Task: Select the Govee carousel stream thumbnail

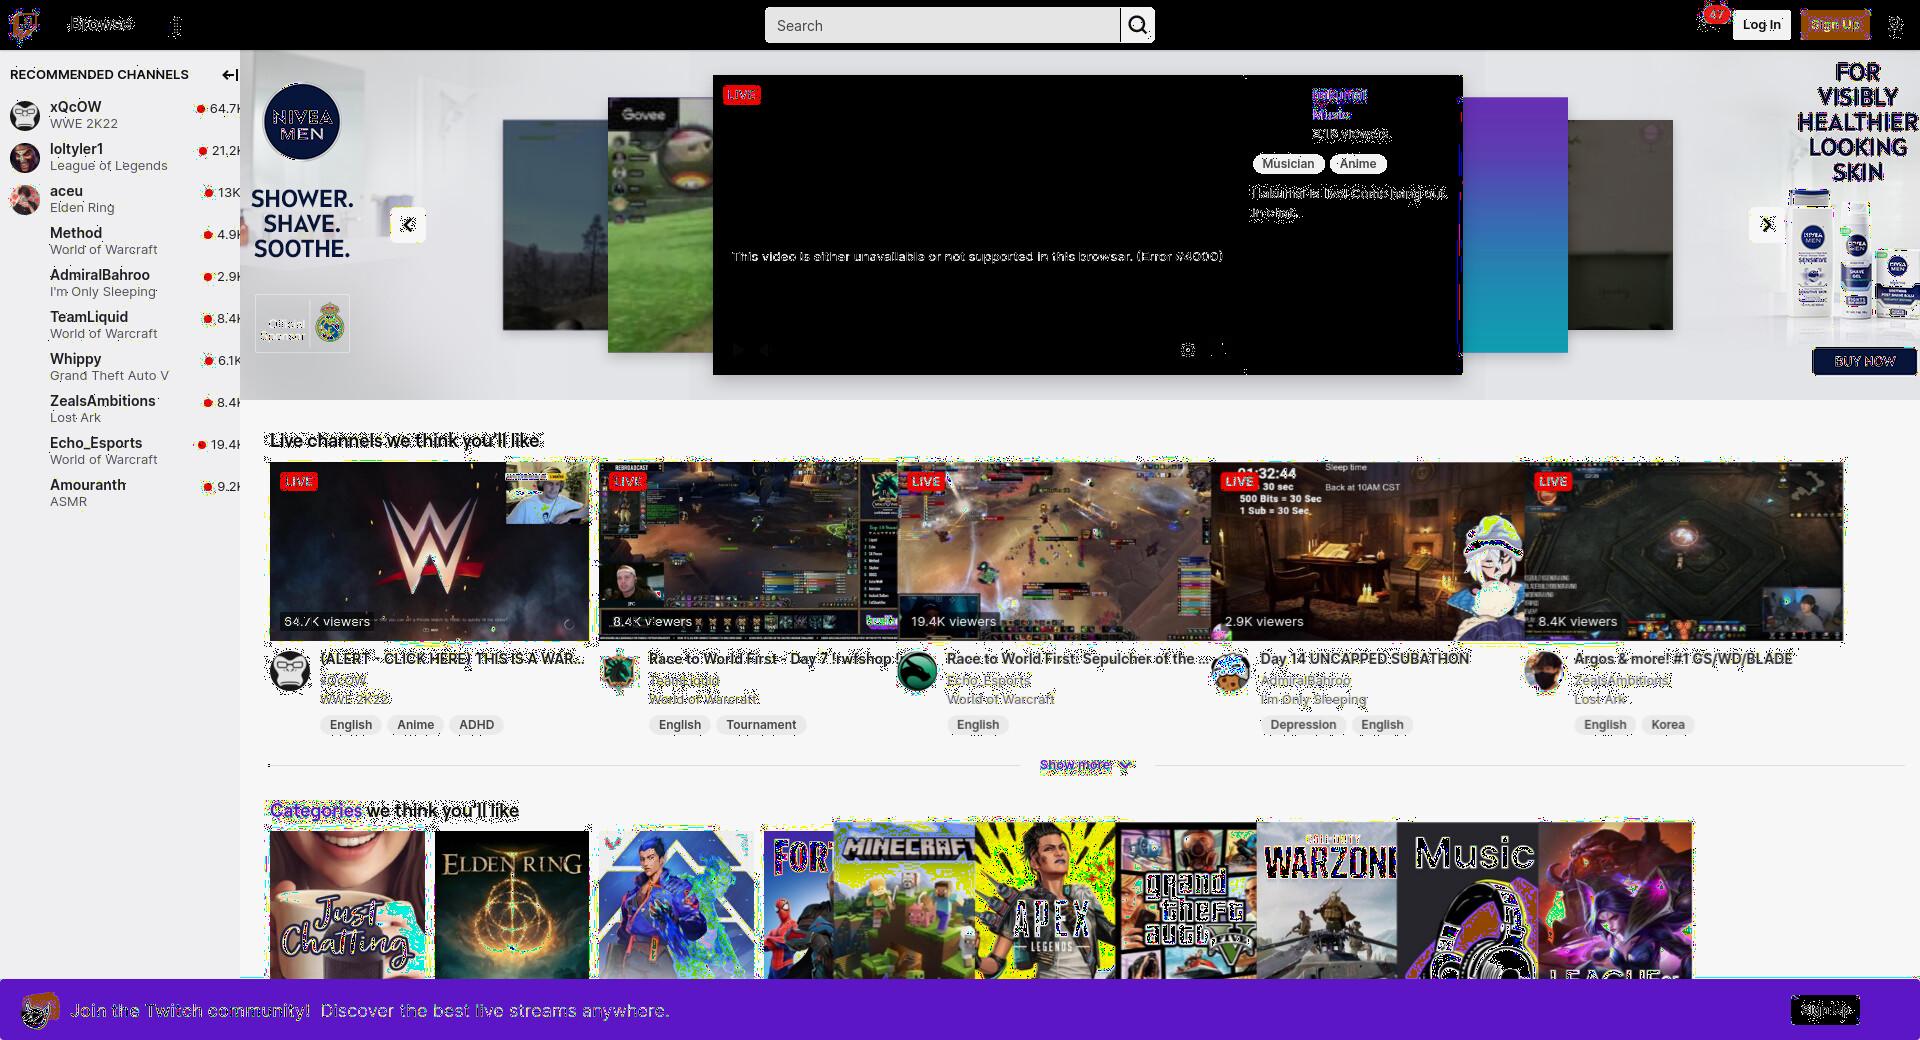Action: (660, 225)
